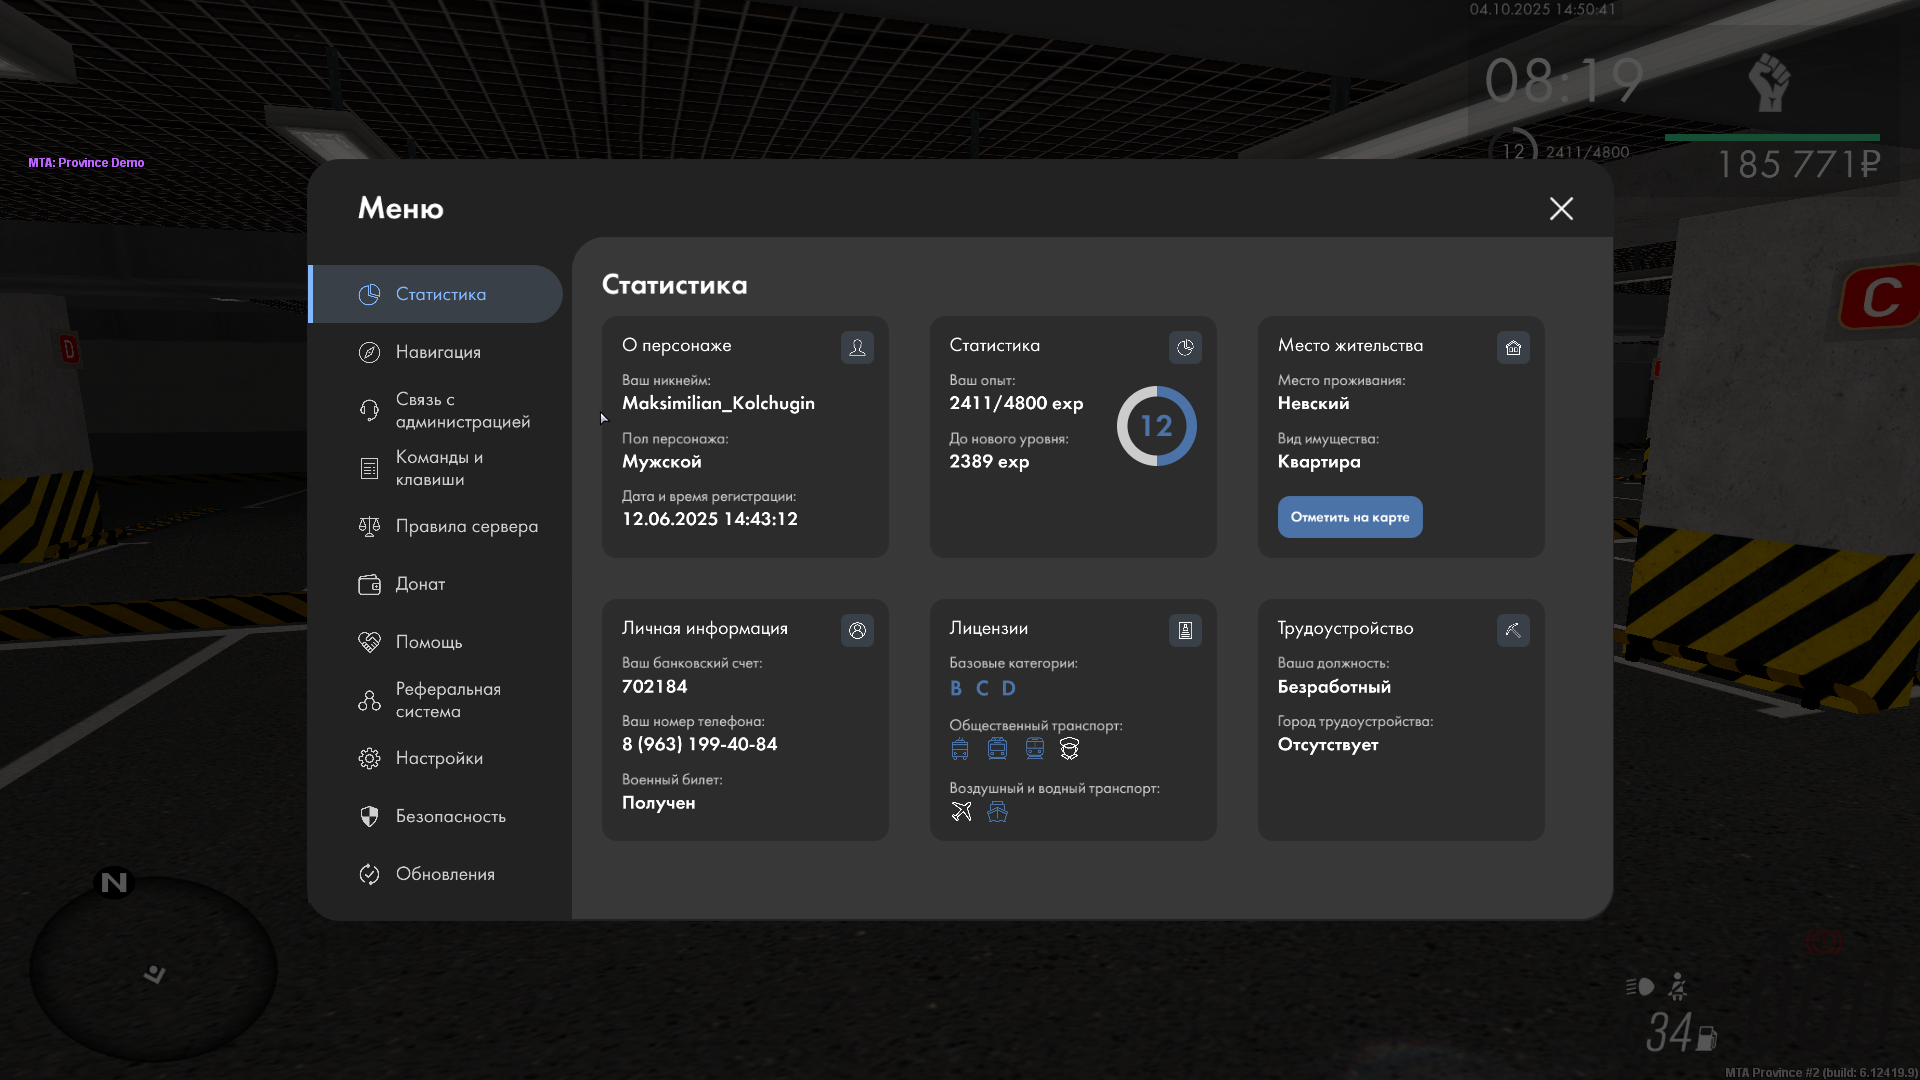Open Правила сервера section
The width and height of the screenshot is (1920, 1080).
tap(466, 526)
